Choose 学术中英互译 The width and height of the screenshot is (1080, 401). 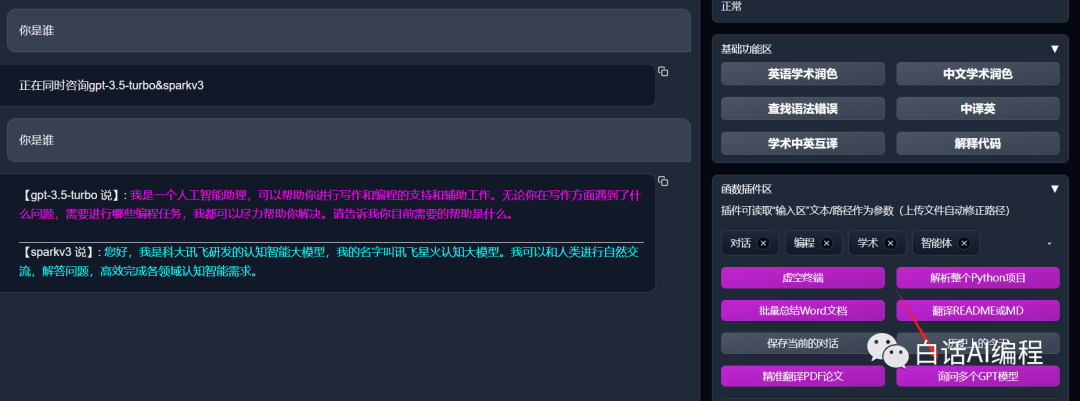[x=802, y=143]
